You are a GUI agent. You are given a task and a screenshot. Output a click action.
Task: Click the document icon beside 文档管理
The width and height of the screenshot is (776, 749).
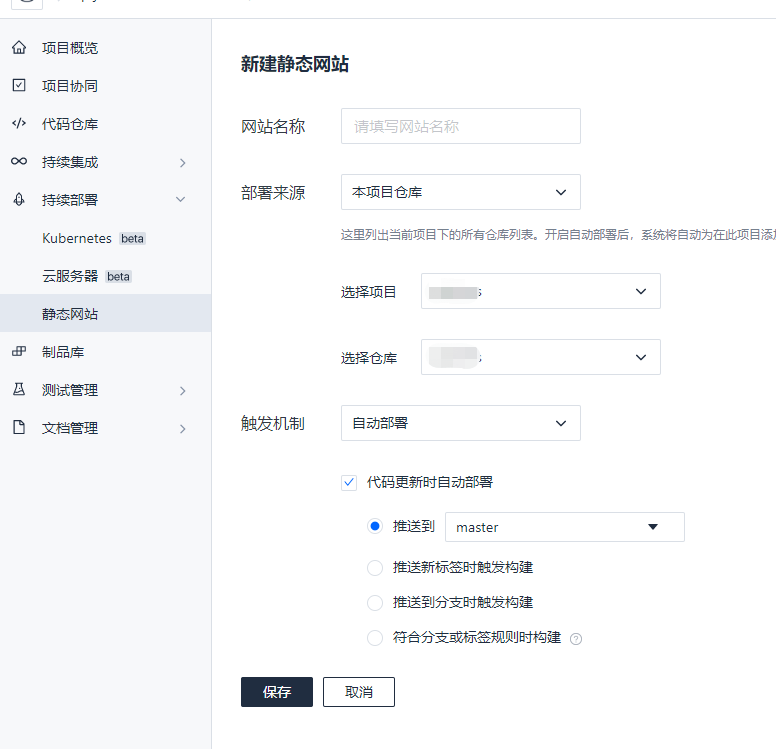19,428
